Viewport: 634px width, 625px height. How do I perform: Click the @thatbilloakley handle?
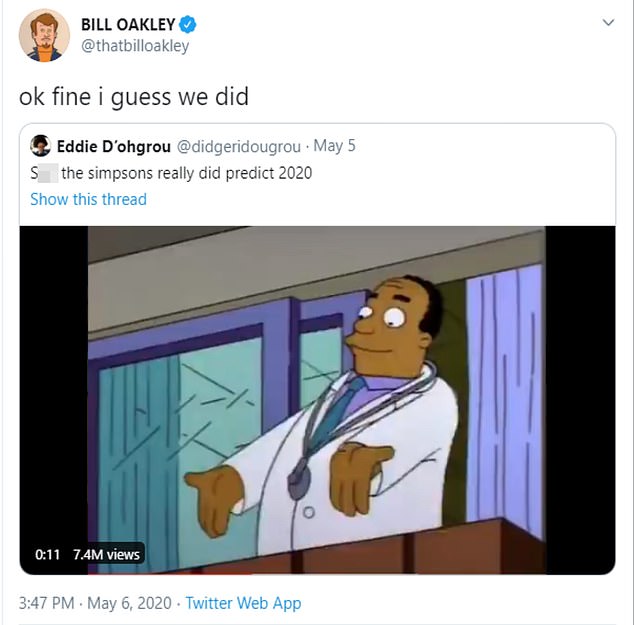tap(134, 46)
